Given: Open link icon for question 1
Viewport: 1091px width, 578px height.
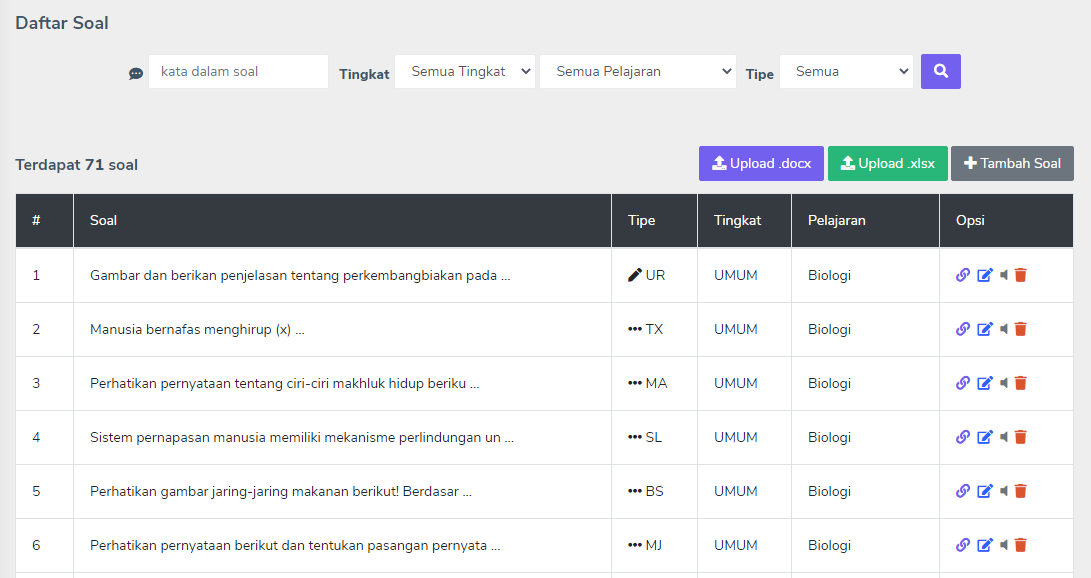Looking at the screenshot, I should click(963, 275).
